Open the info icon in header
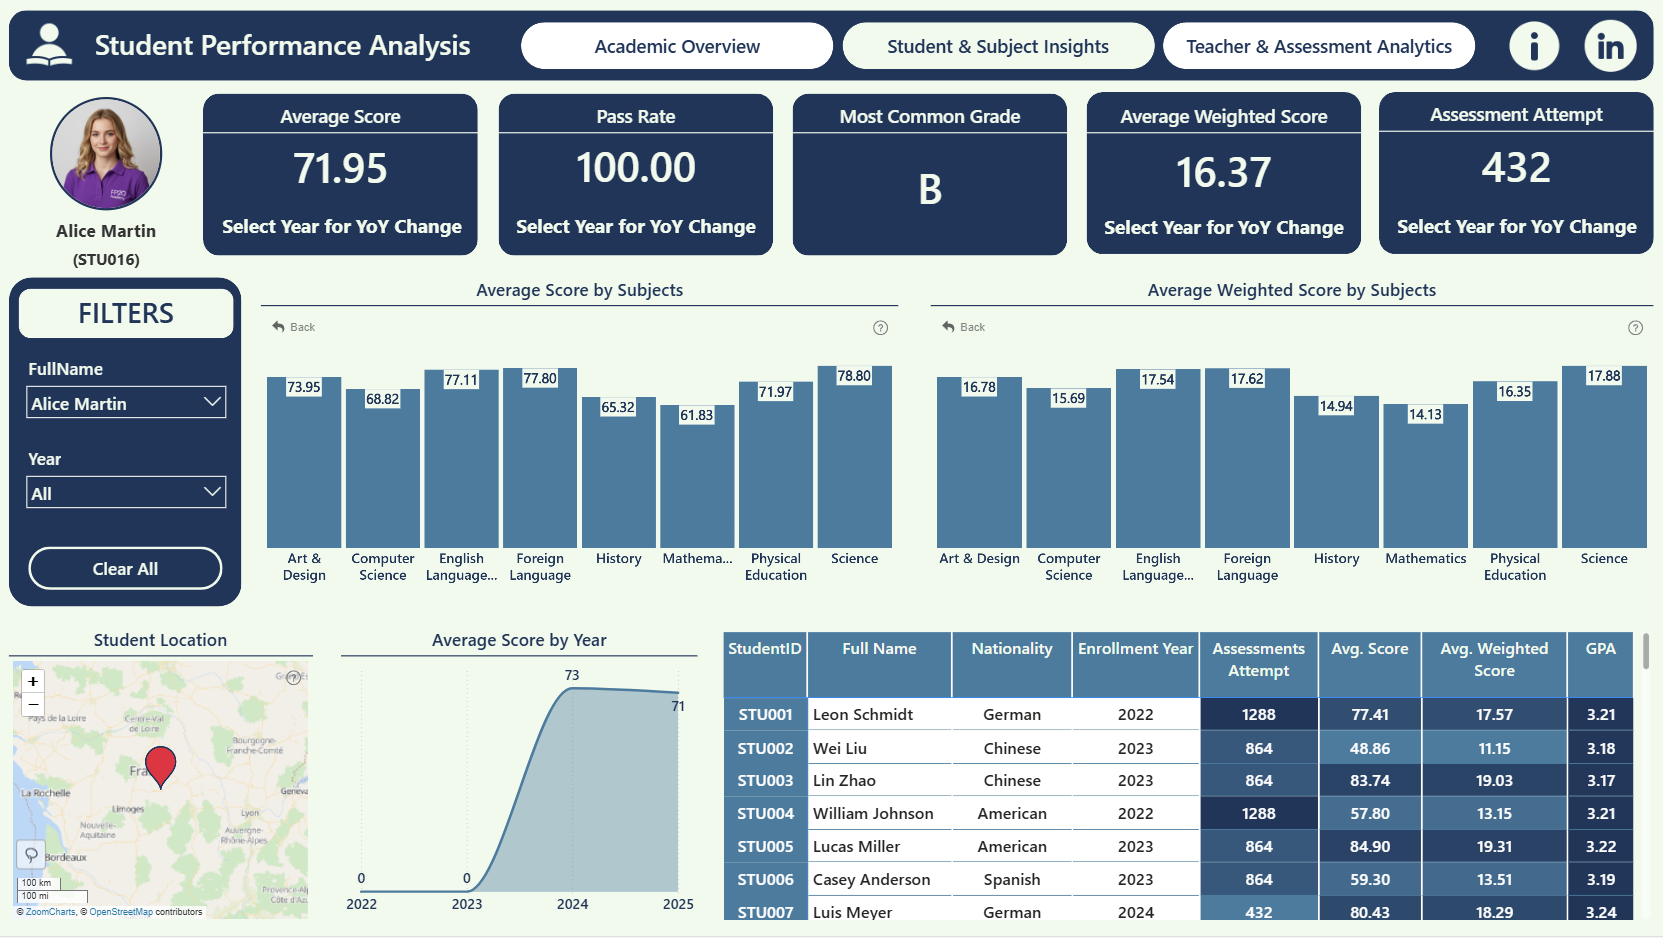This screenshot has height=938, width=1663. click(1533, 46)
